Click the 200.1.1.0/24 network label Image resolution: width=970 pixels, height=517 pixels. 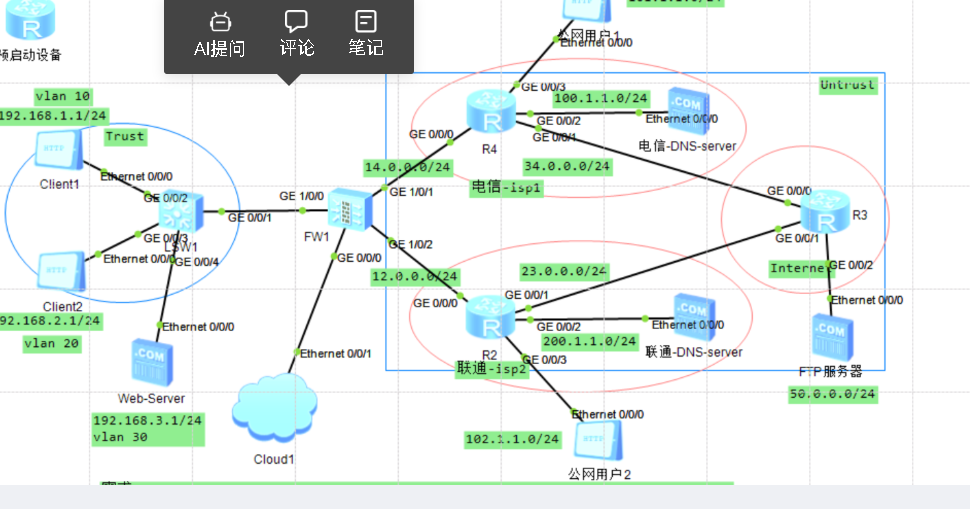click(x=590, y=341)
